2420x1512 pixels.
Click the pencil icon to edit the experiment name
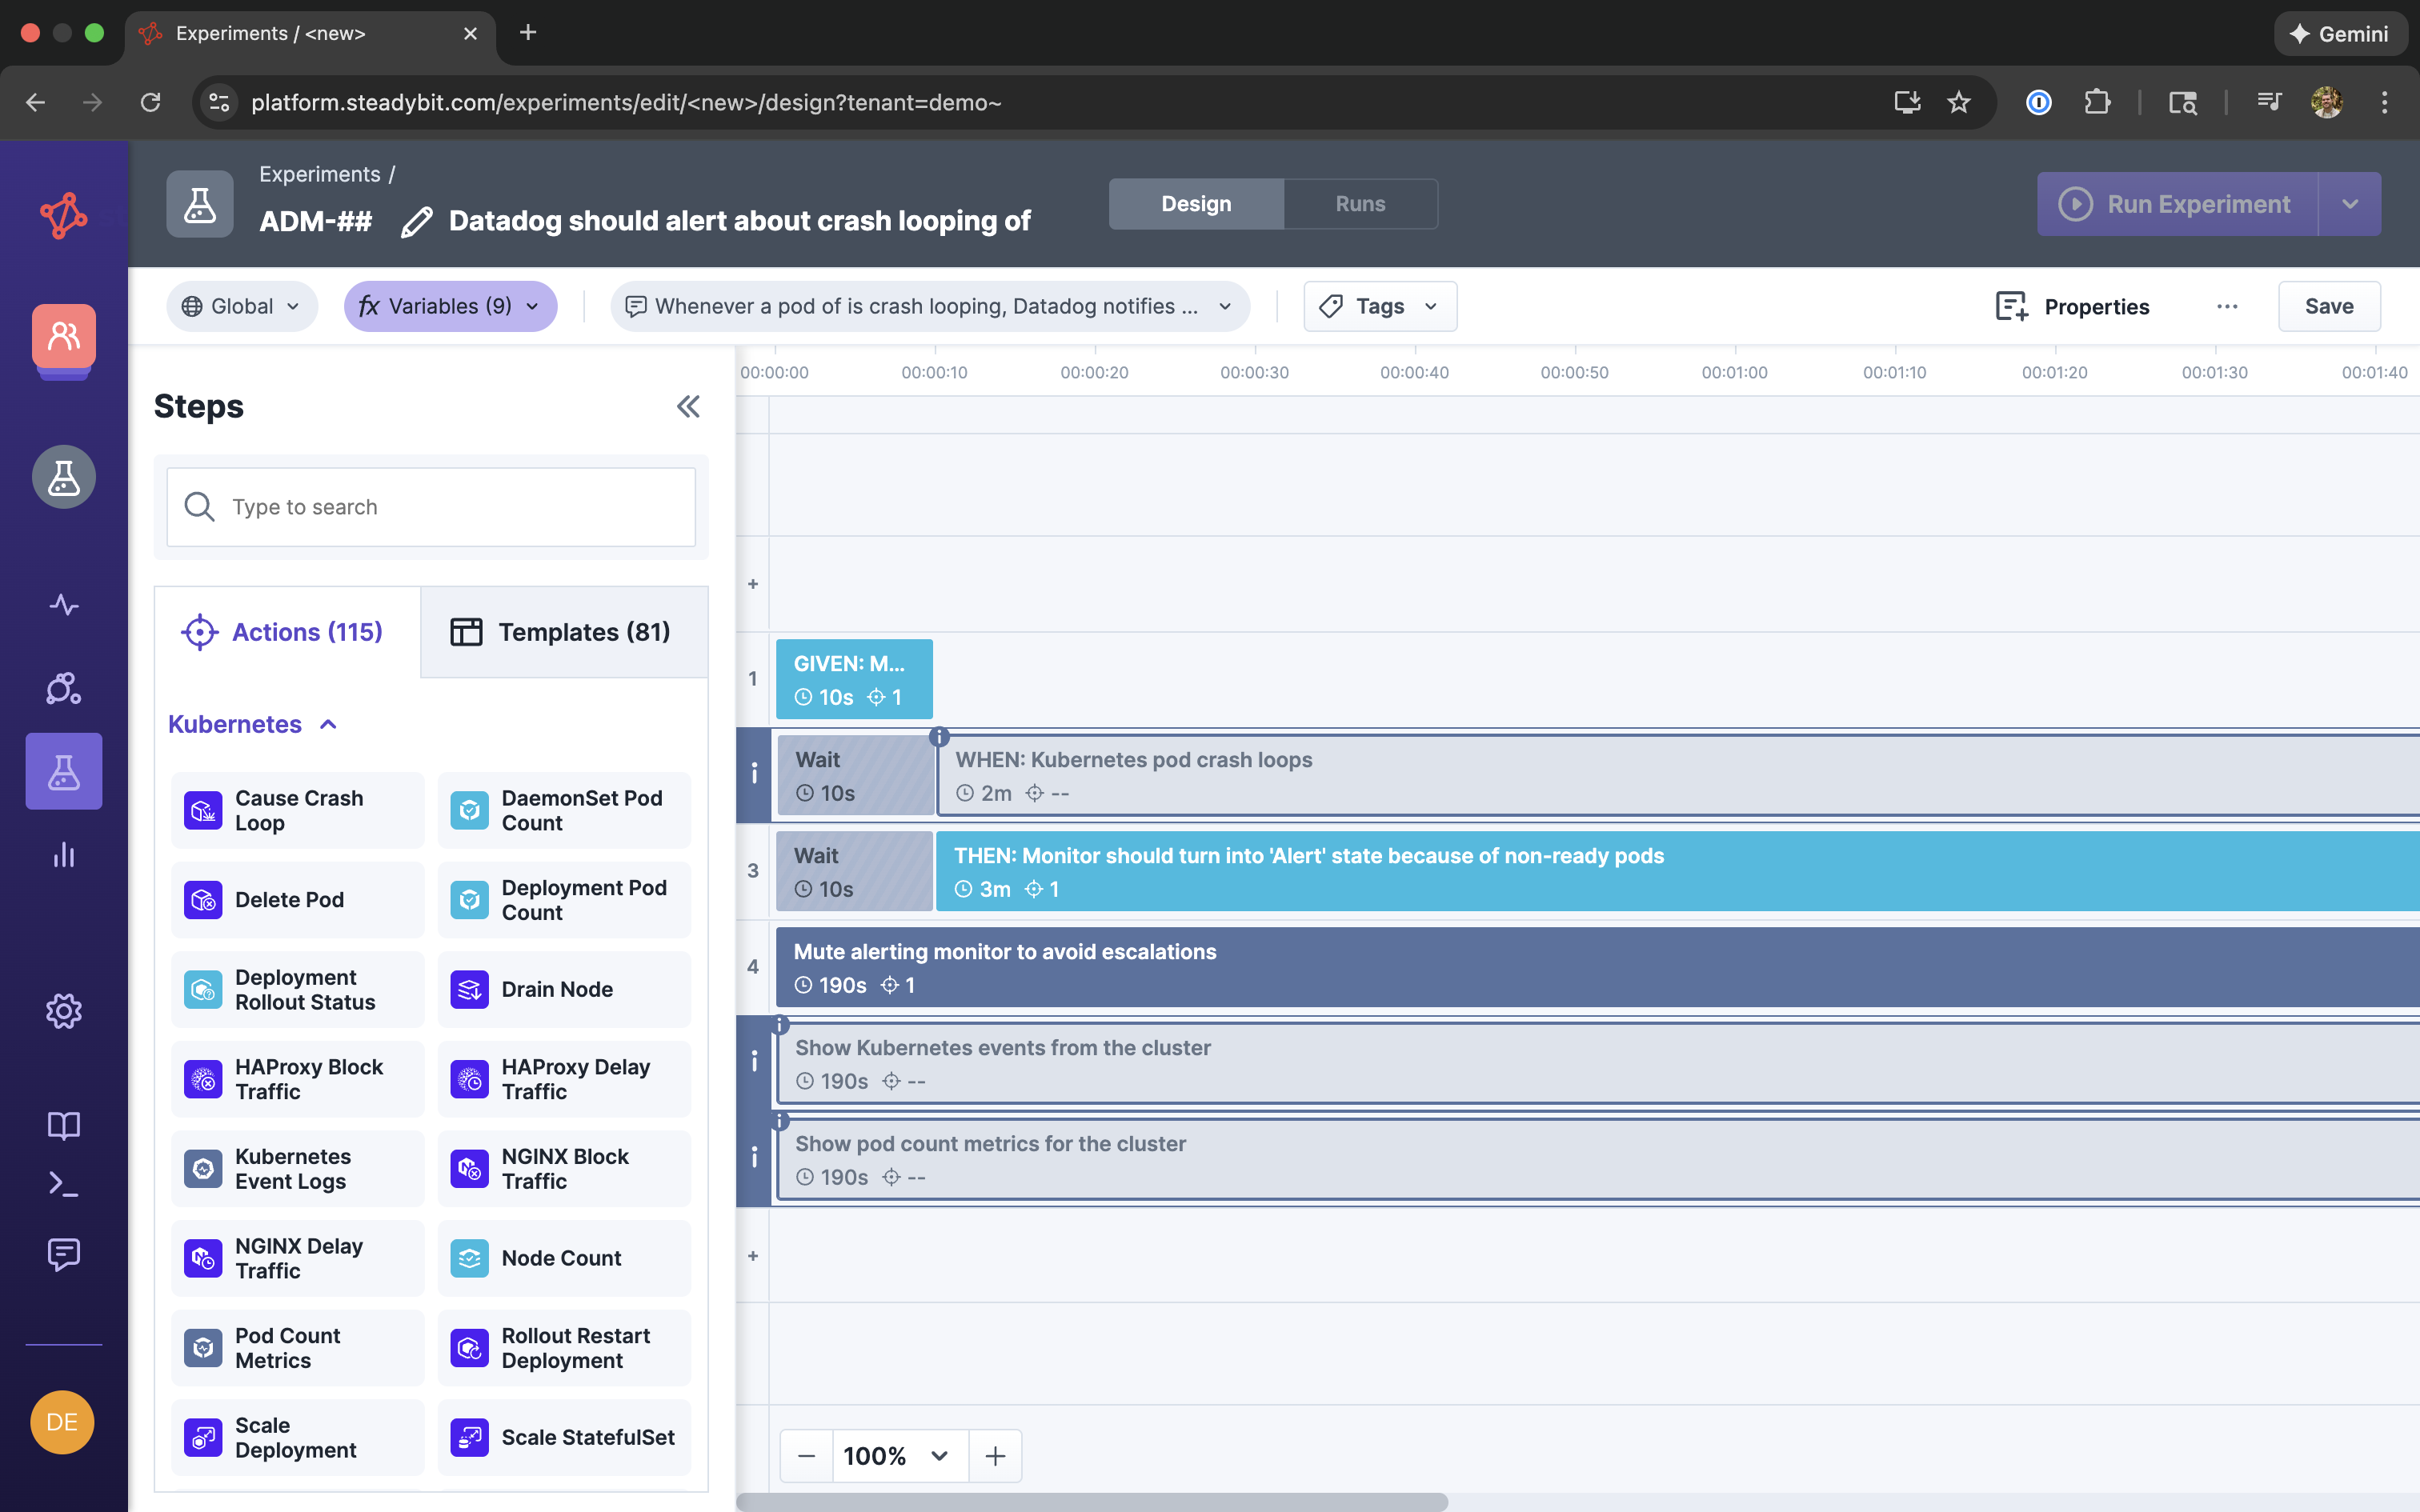click(416, 221)
